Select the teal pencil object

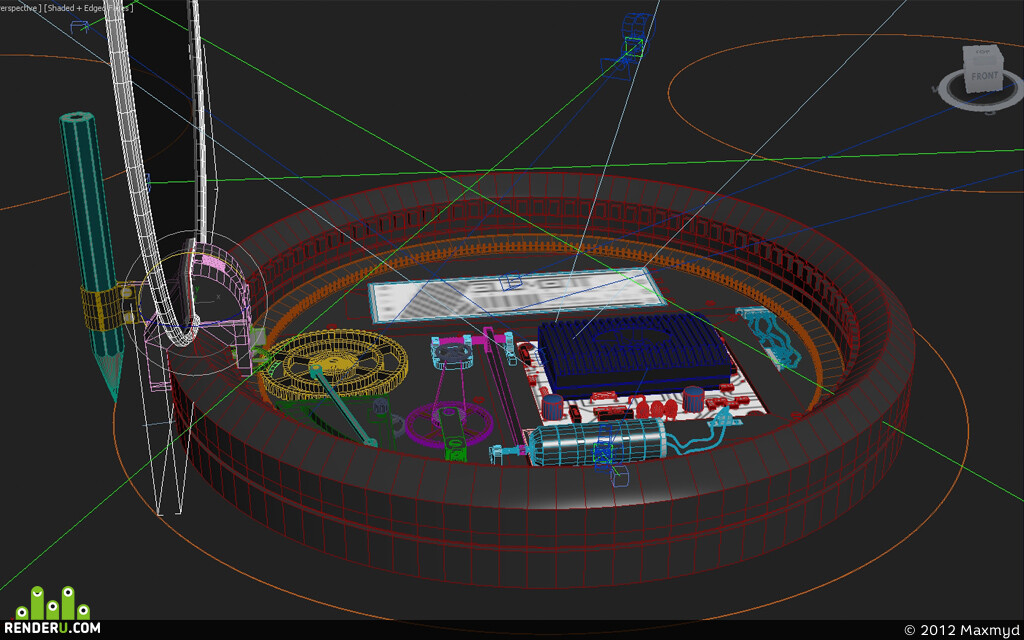coord(91,248)
